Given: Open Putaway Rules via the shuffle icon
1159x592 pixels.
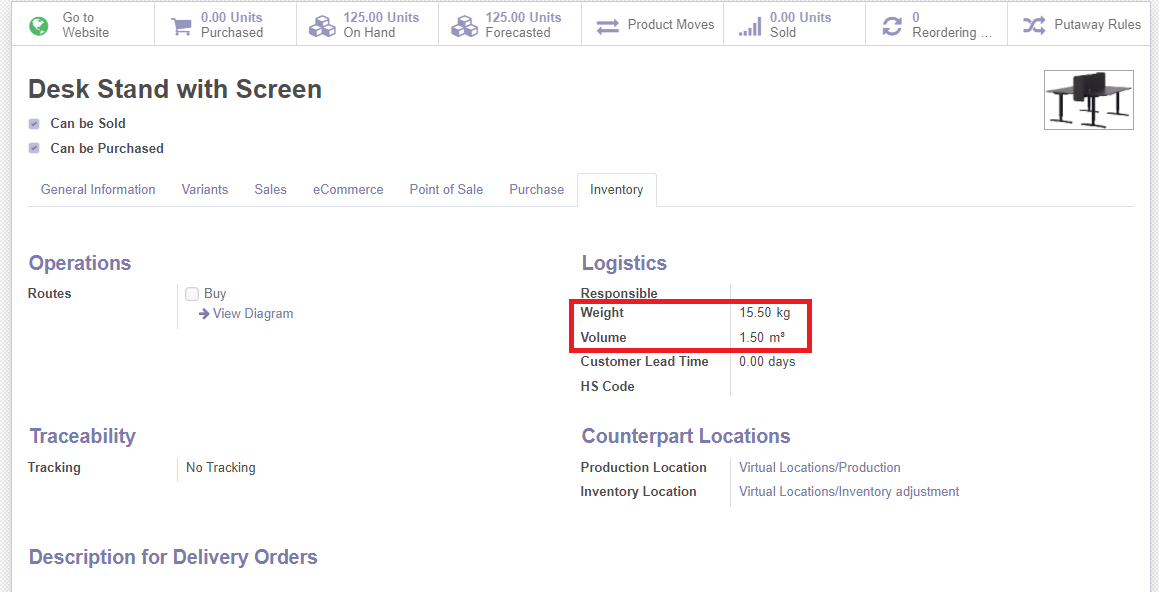Looking at the screenshot, I should point(1033,25).
